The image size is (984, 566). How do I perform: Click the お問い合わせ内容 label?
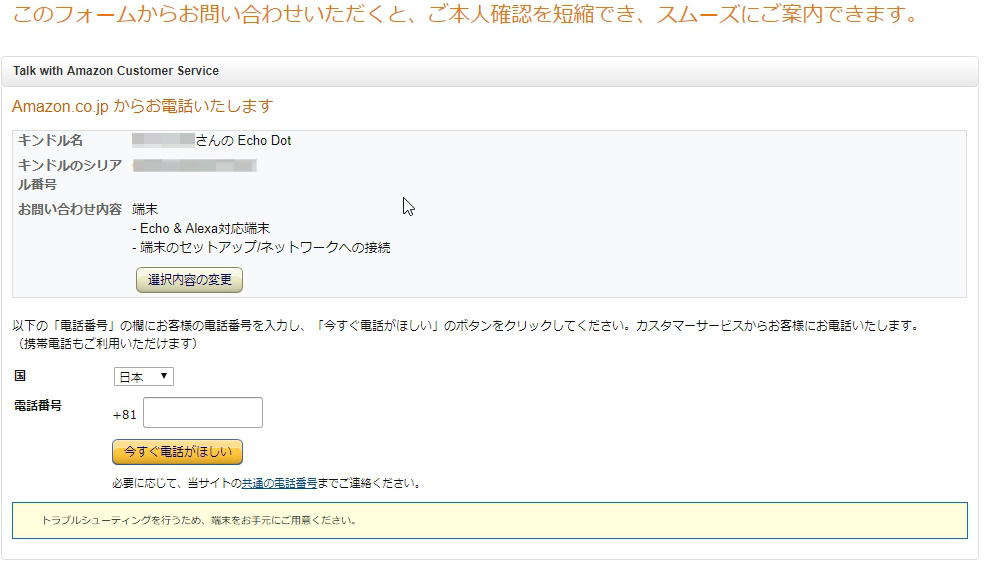click(69, 209)
